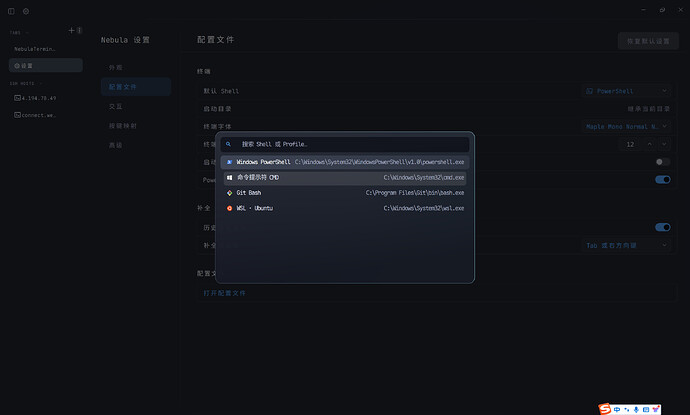Open the 外观 settings category
This screenshot has height=415, width=690.
pyautogui.click(x=136, y=67)
